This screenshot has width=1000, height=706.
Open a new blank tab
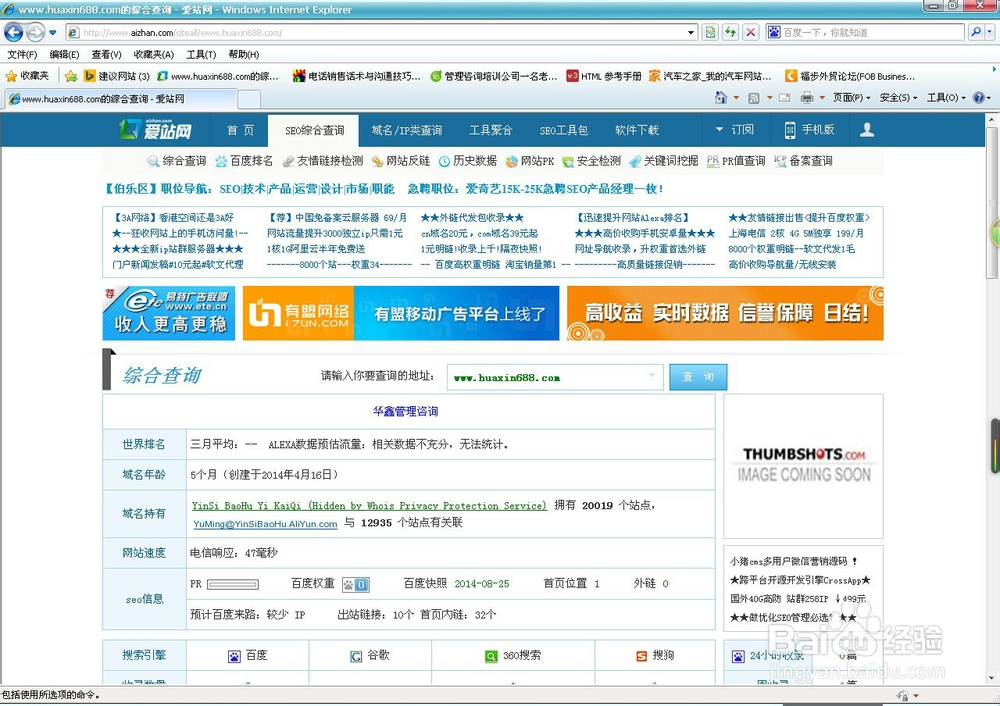coord(249,99)
